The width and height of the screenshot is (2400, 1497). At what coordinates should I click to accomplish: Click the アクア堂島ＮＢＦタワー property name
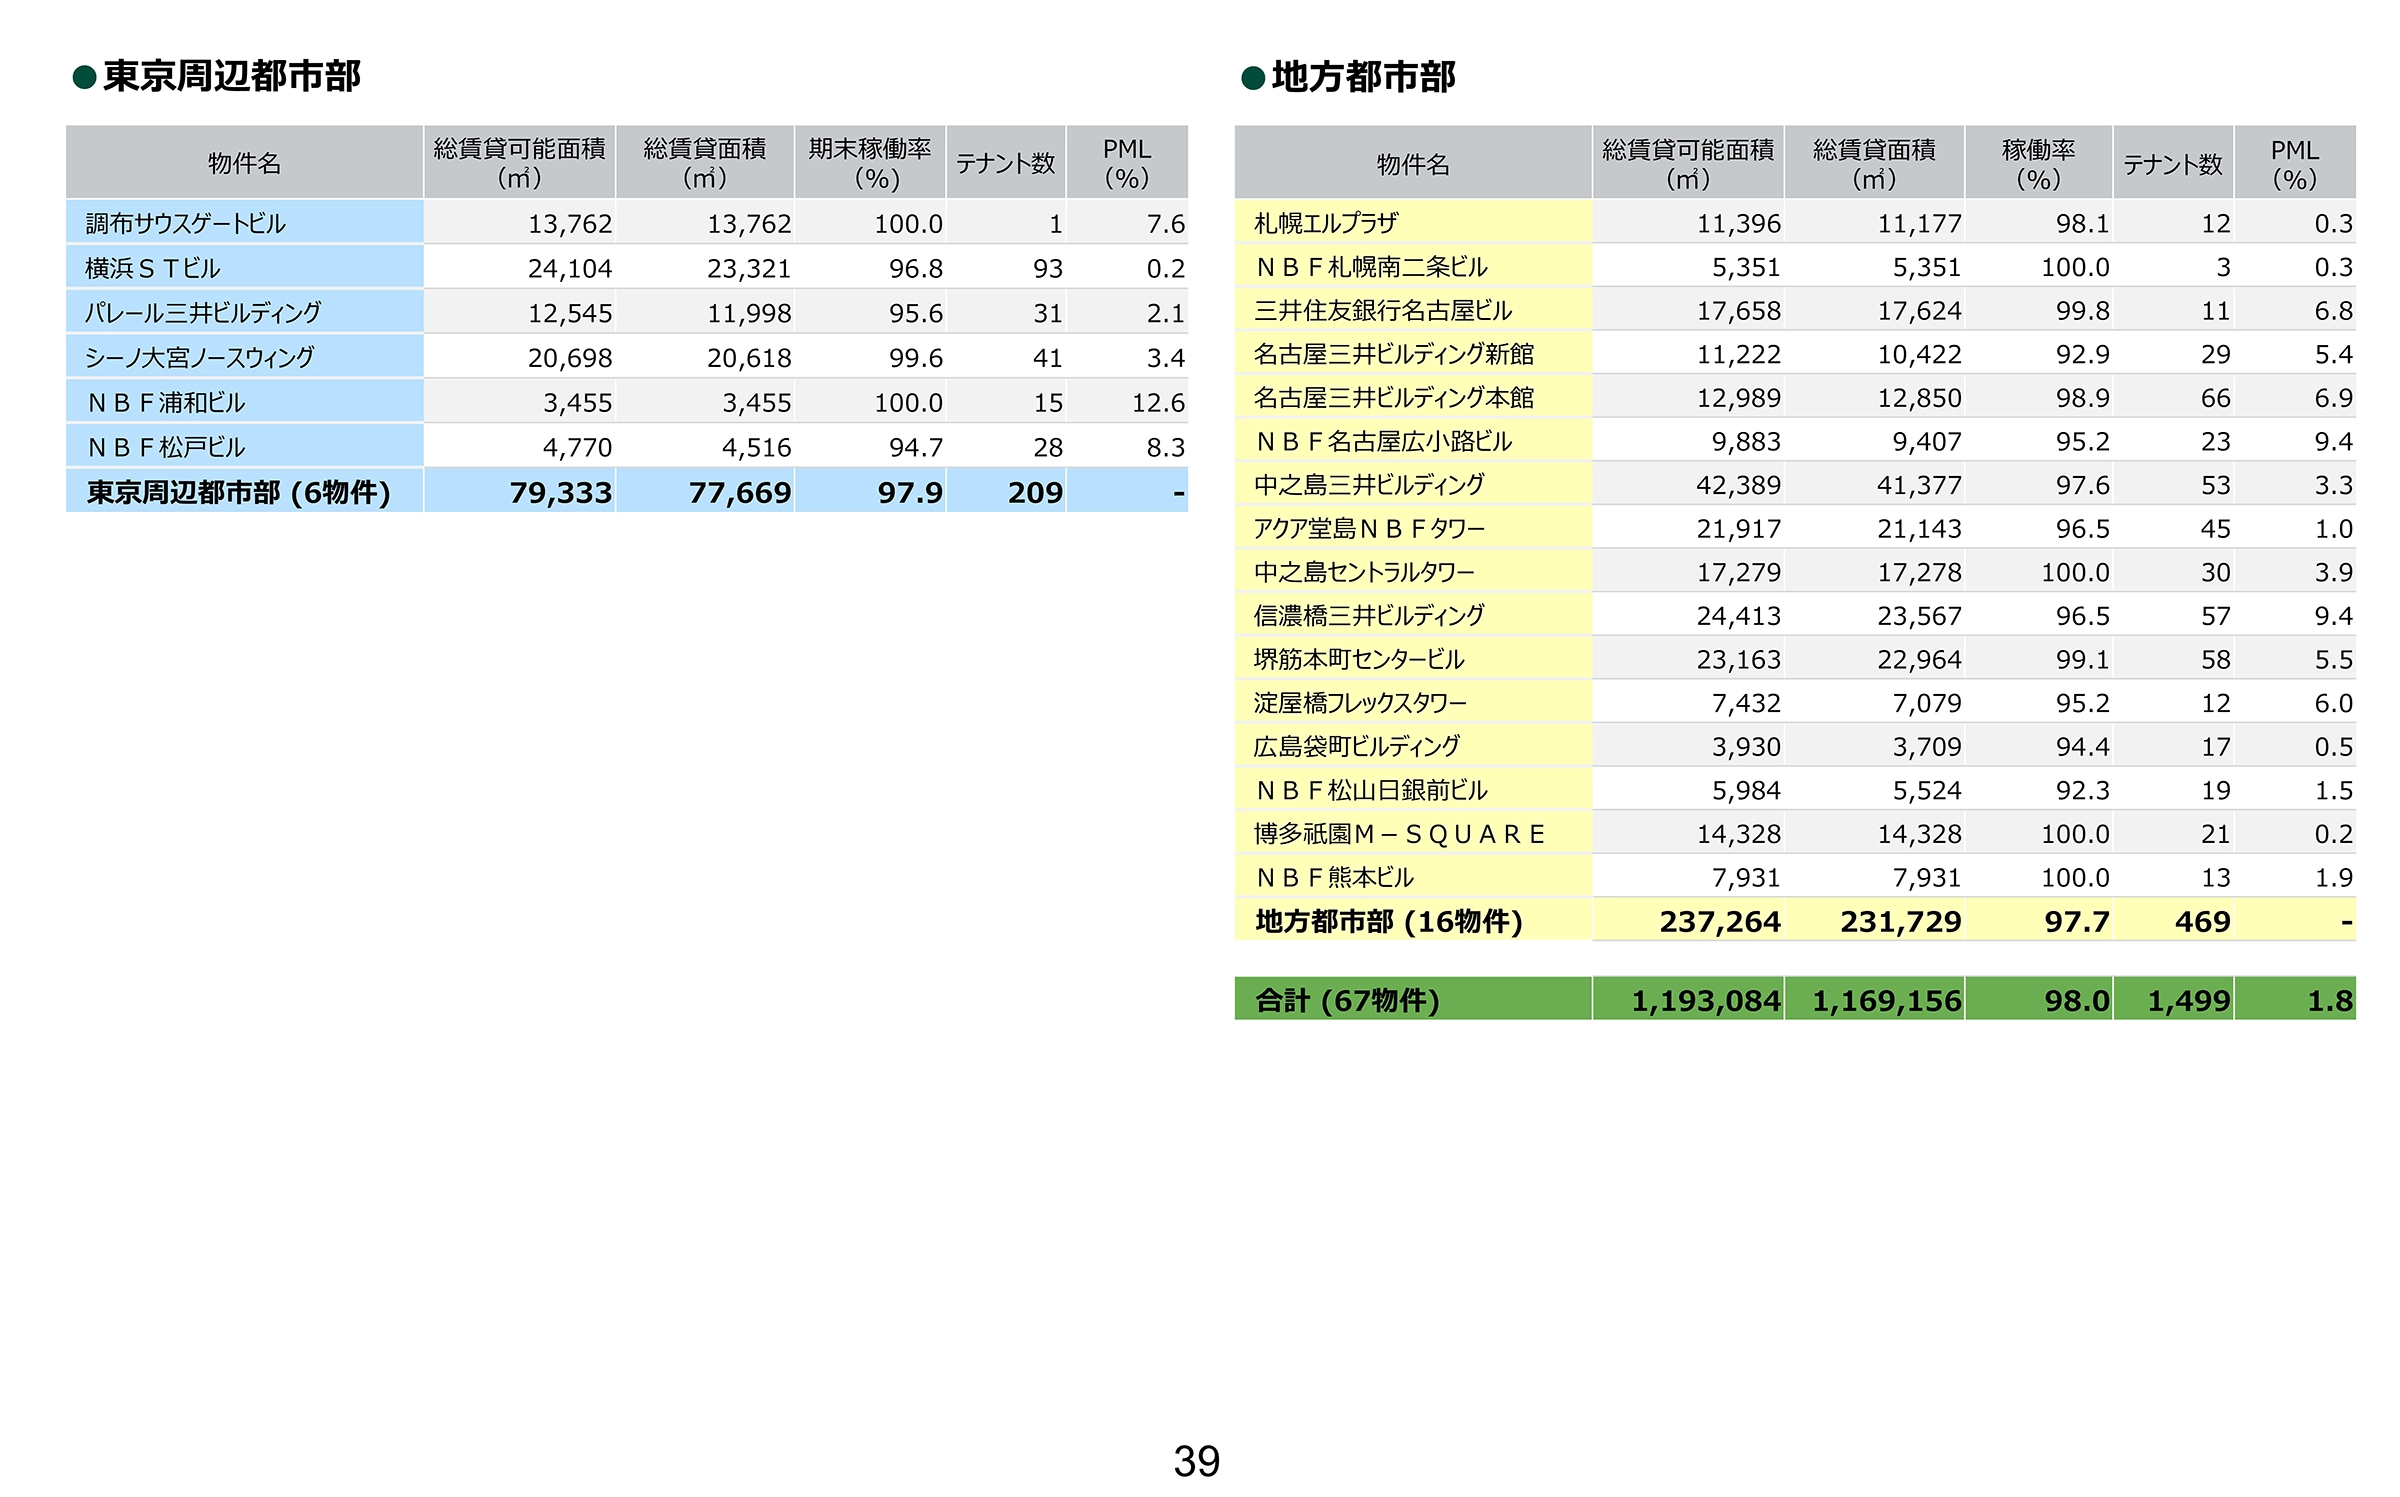[x=1369, y=528]
